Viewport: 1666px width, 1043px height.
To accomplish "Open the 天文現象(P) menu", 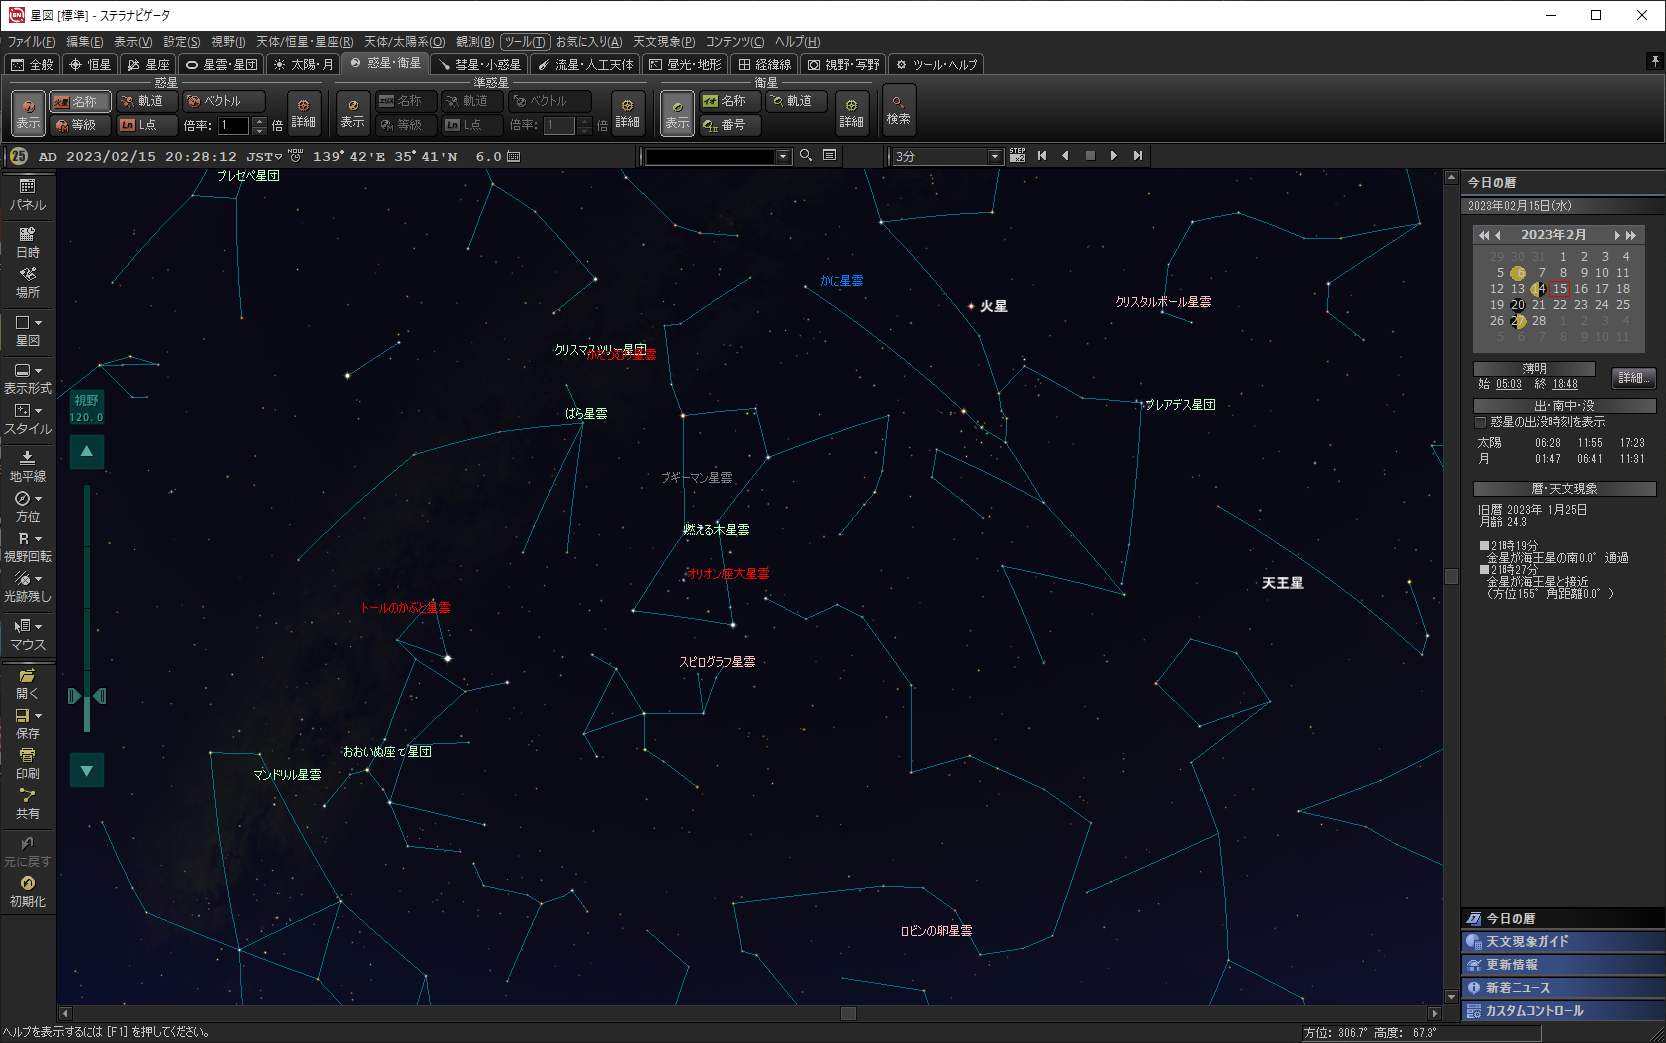I will (664, 42).
